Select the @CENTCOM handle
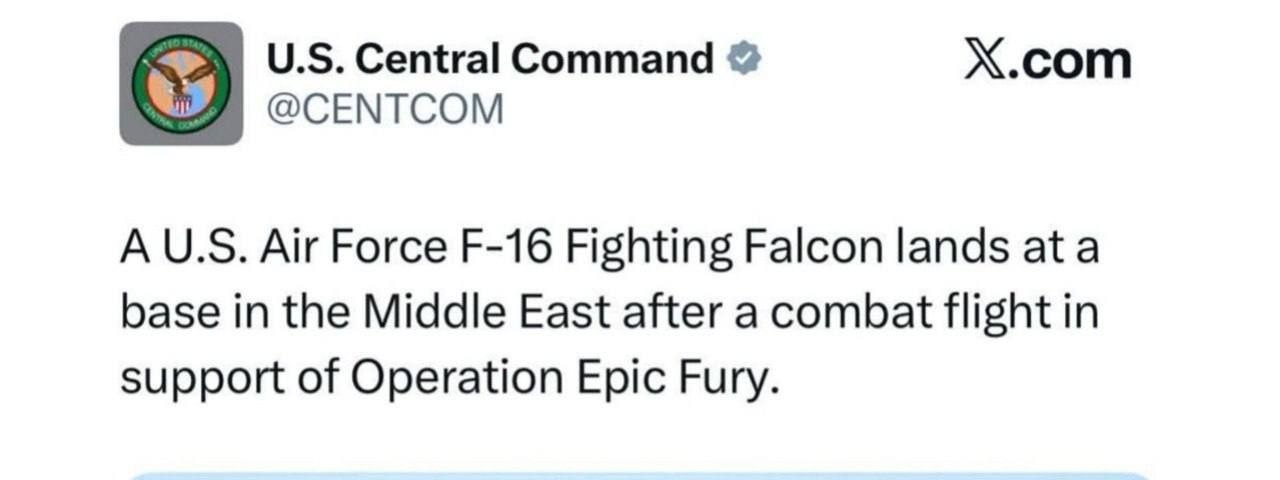 tap(384, 108)
